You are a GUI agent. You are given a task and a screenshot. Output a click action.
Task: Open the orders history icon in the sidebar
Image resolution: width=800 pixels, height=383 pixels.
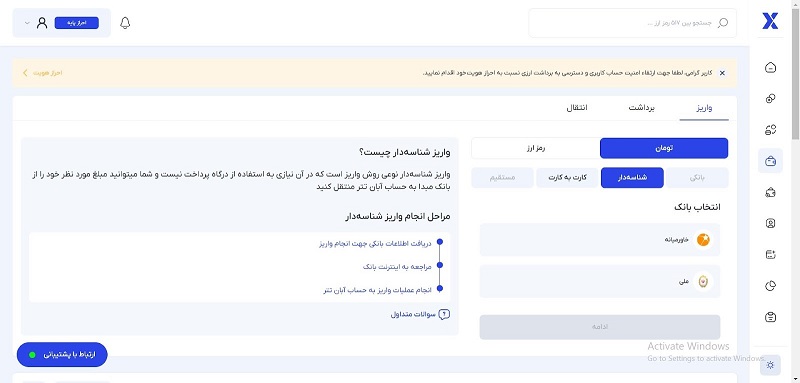pyautogui.click(x=770, y=254)
